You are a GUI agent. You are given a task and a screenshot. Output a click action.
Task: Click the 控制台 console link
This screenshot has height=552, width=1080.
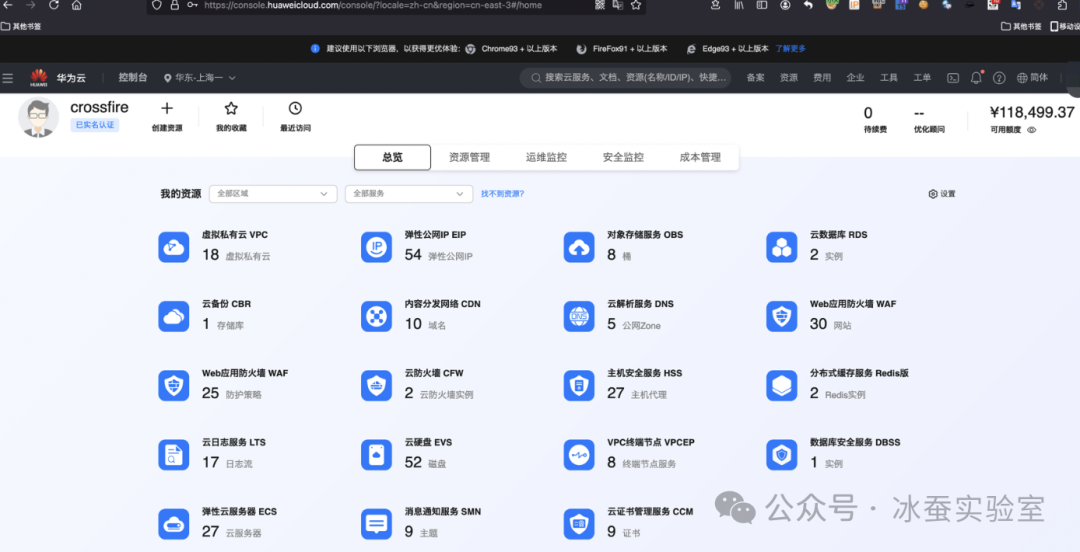click(133, 78)
